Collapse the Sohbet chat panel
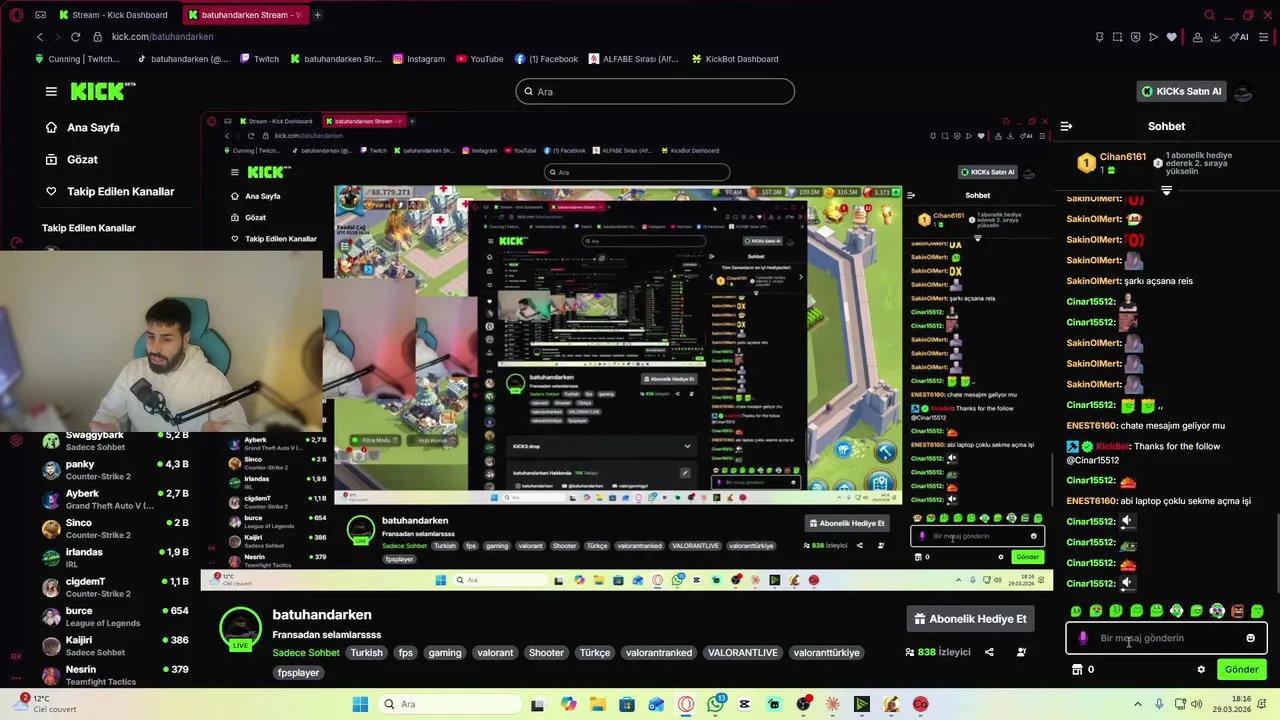Viewport: 1280px width, 720px height. (x=1066, y=127)
